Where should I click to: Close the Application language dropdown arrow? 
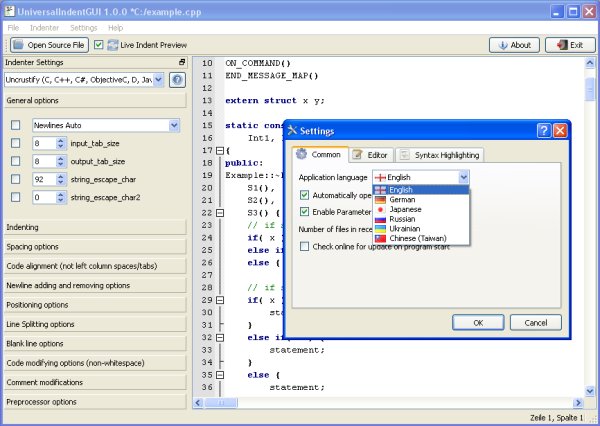[463, 177]
